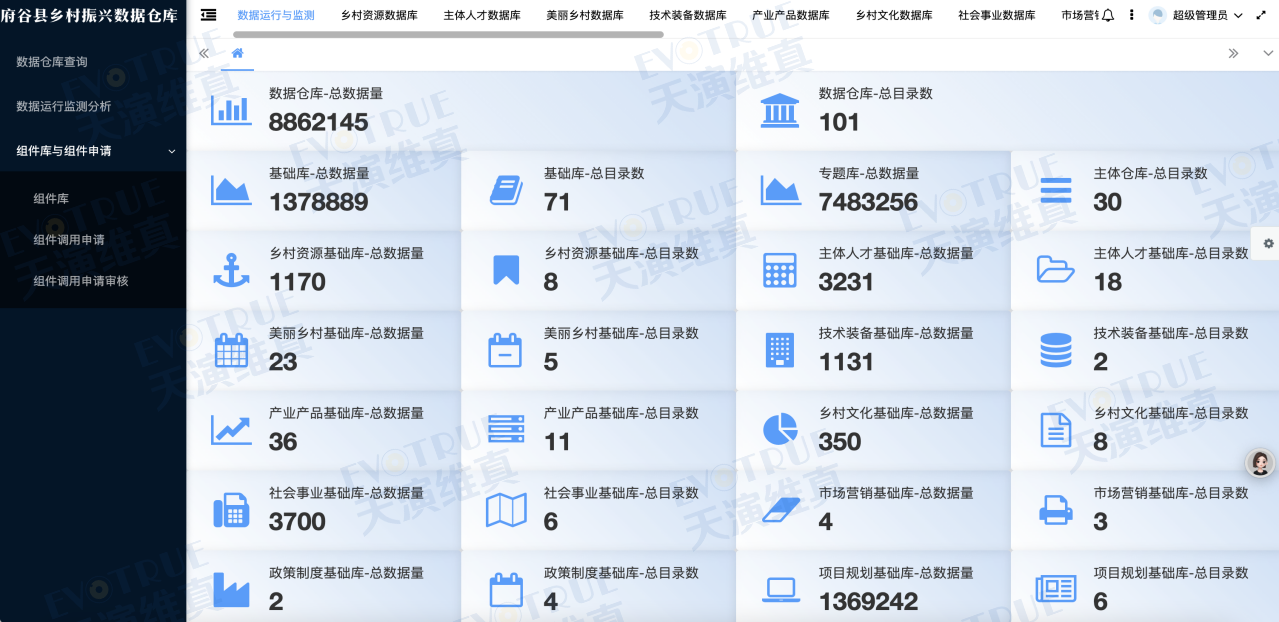Viewport: 1279px width, 622px height.
Task: Click the pie chart icon on the 乡村文化基础库 card
Action: click(782, 428)
